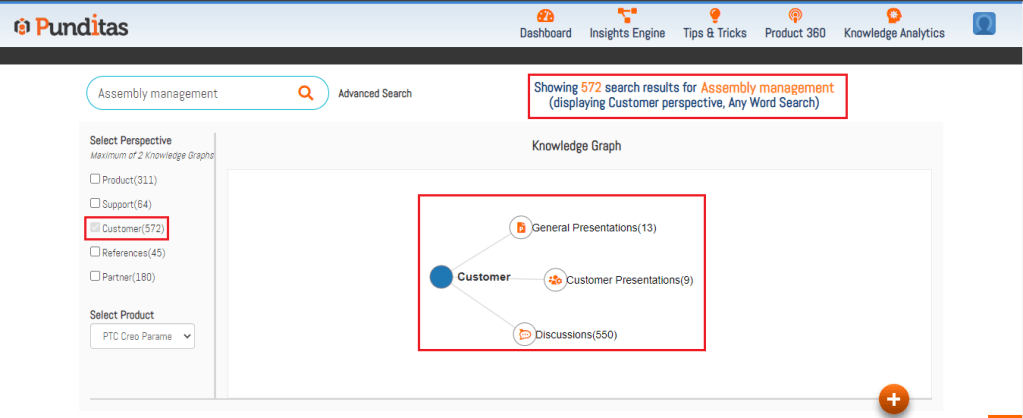This screenshot has height=418, width=1023.
Task: Click the Assembly management search field
Action: [x=190, y=93]
